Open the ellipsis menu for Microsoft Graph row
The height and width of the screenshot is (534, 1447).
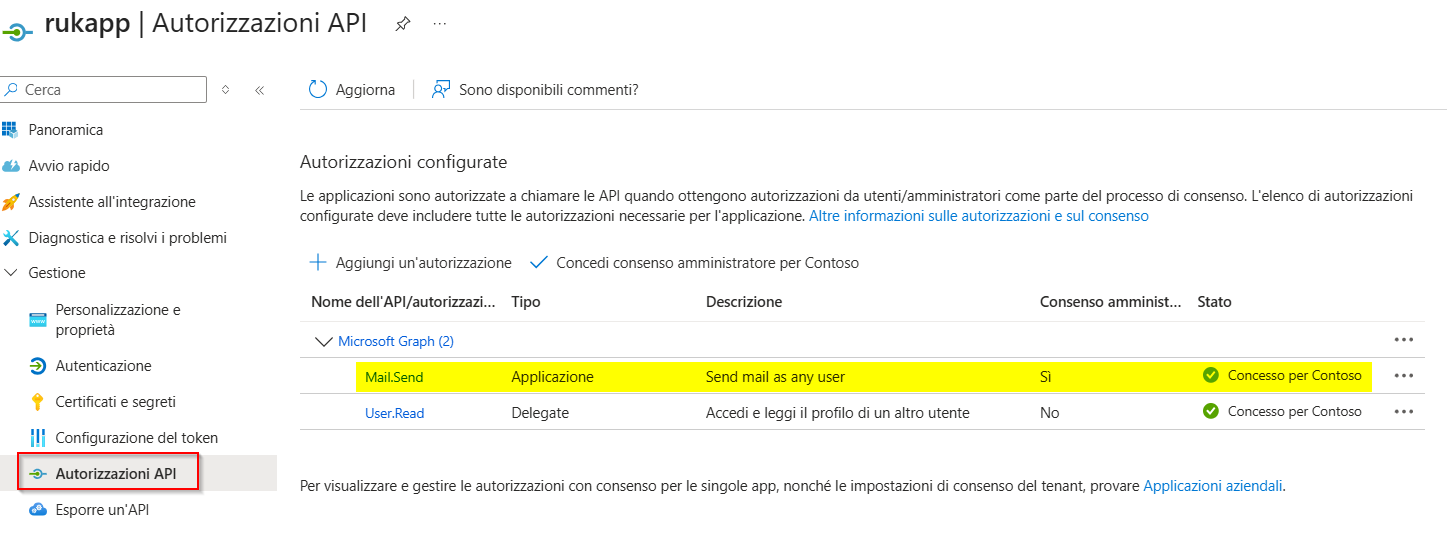1404,340
